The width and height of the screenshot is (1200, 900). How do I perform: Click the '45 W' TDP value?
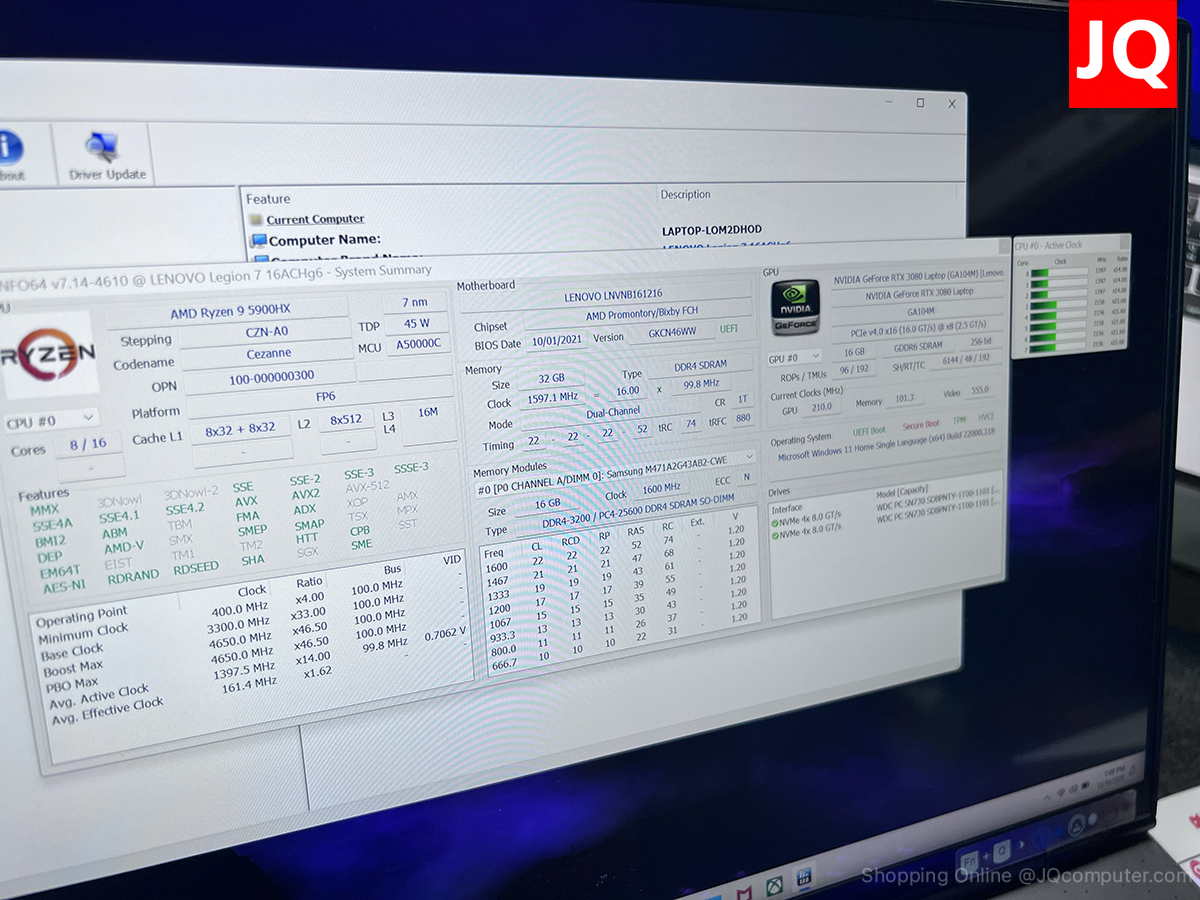pos(416,324)
